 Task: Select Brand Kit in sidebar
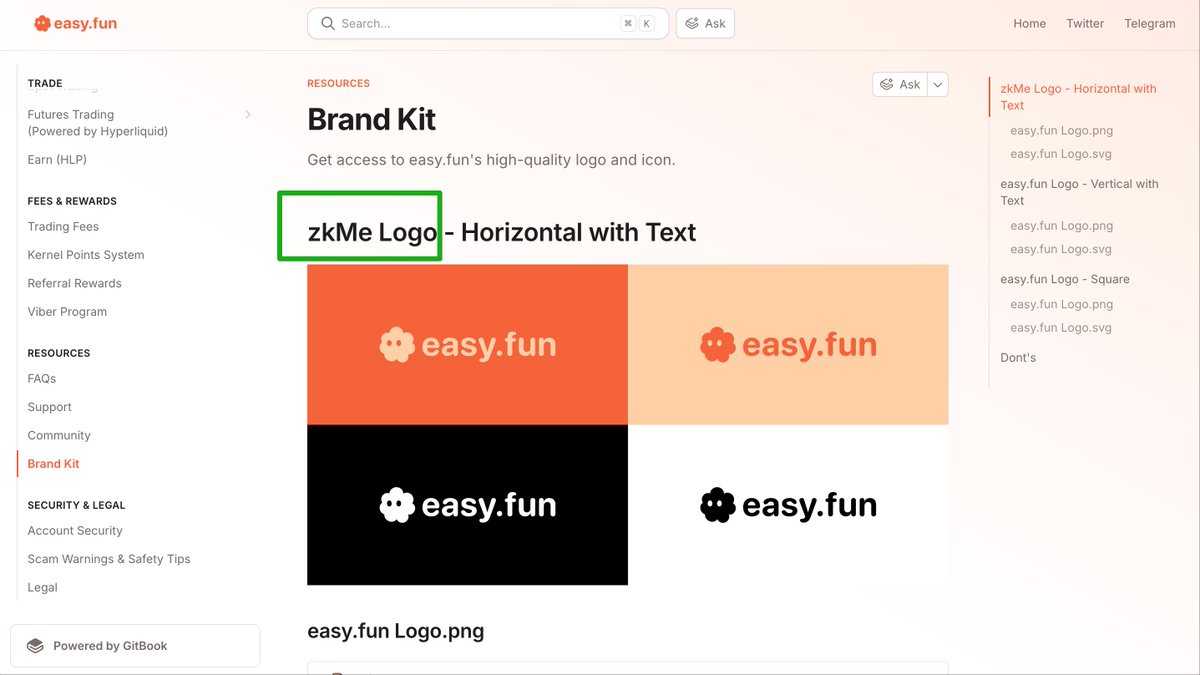pos(53,464)
